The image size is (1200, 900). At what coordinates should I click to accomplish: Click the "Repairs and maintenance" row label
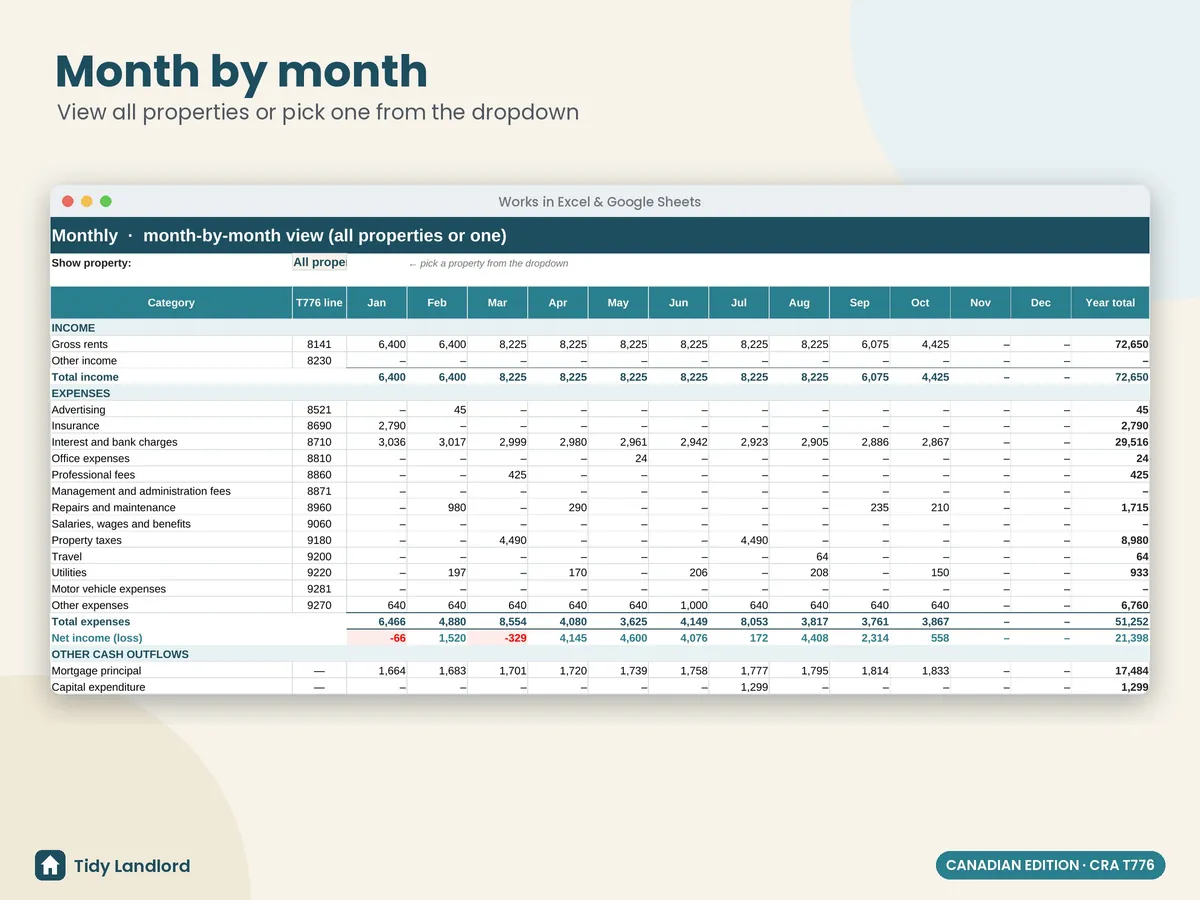[114, 508]
